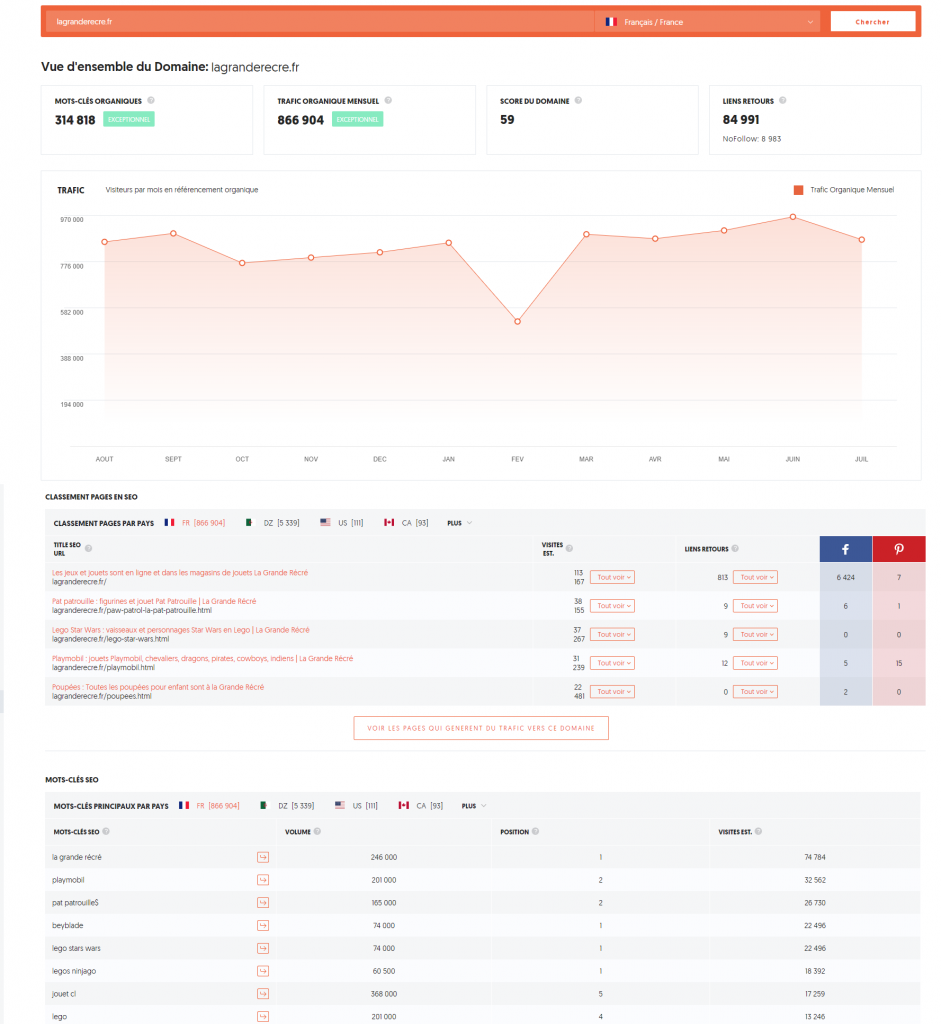
Task: Open the arrow icon for 'legos ninjago' keyword
Action: coord(263,971)
